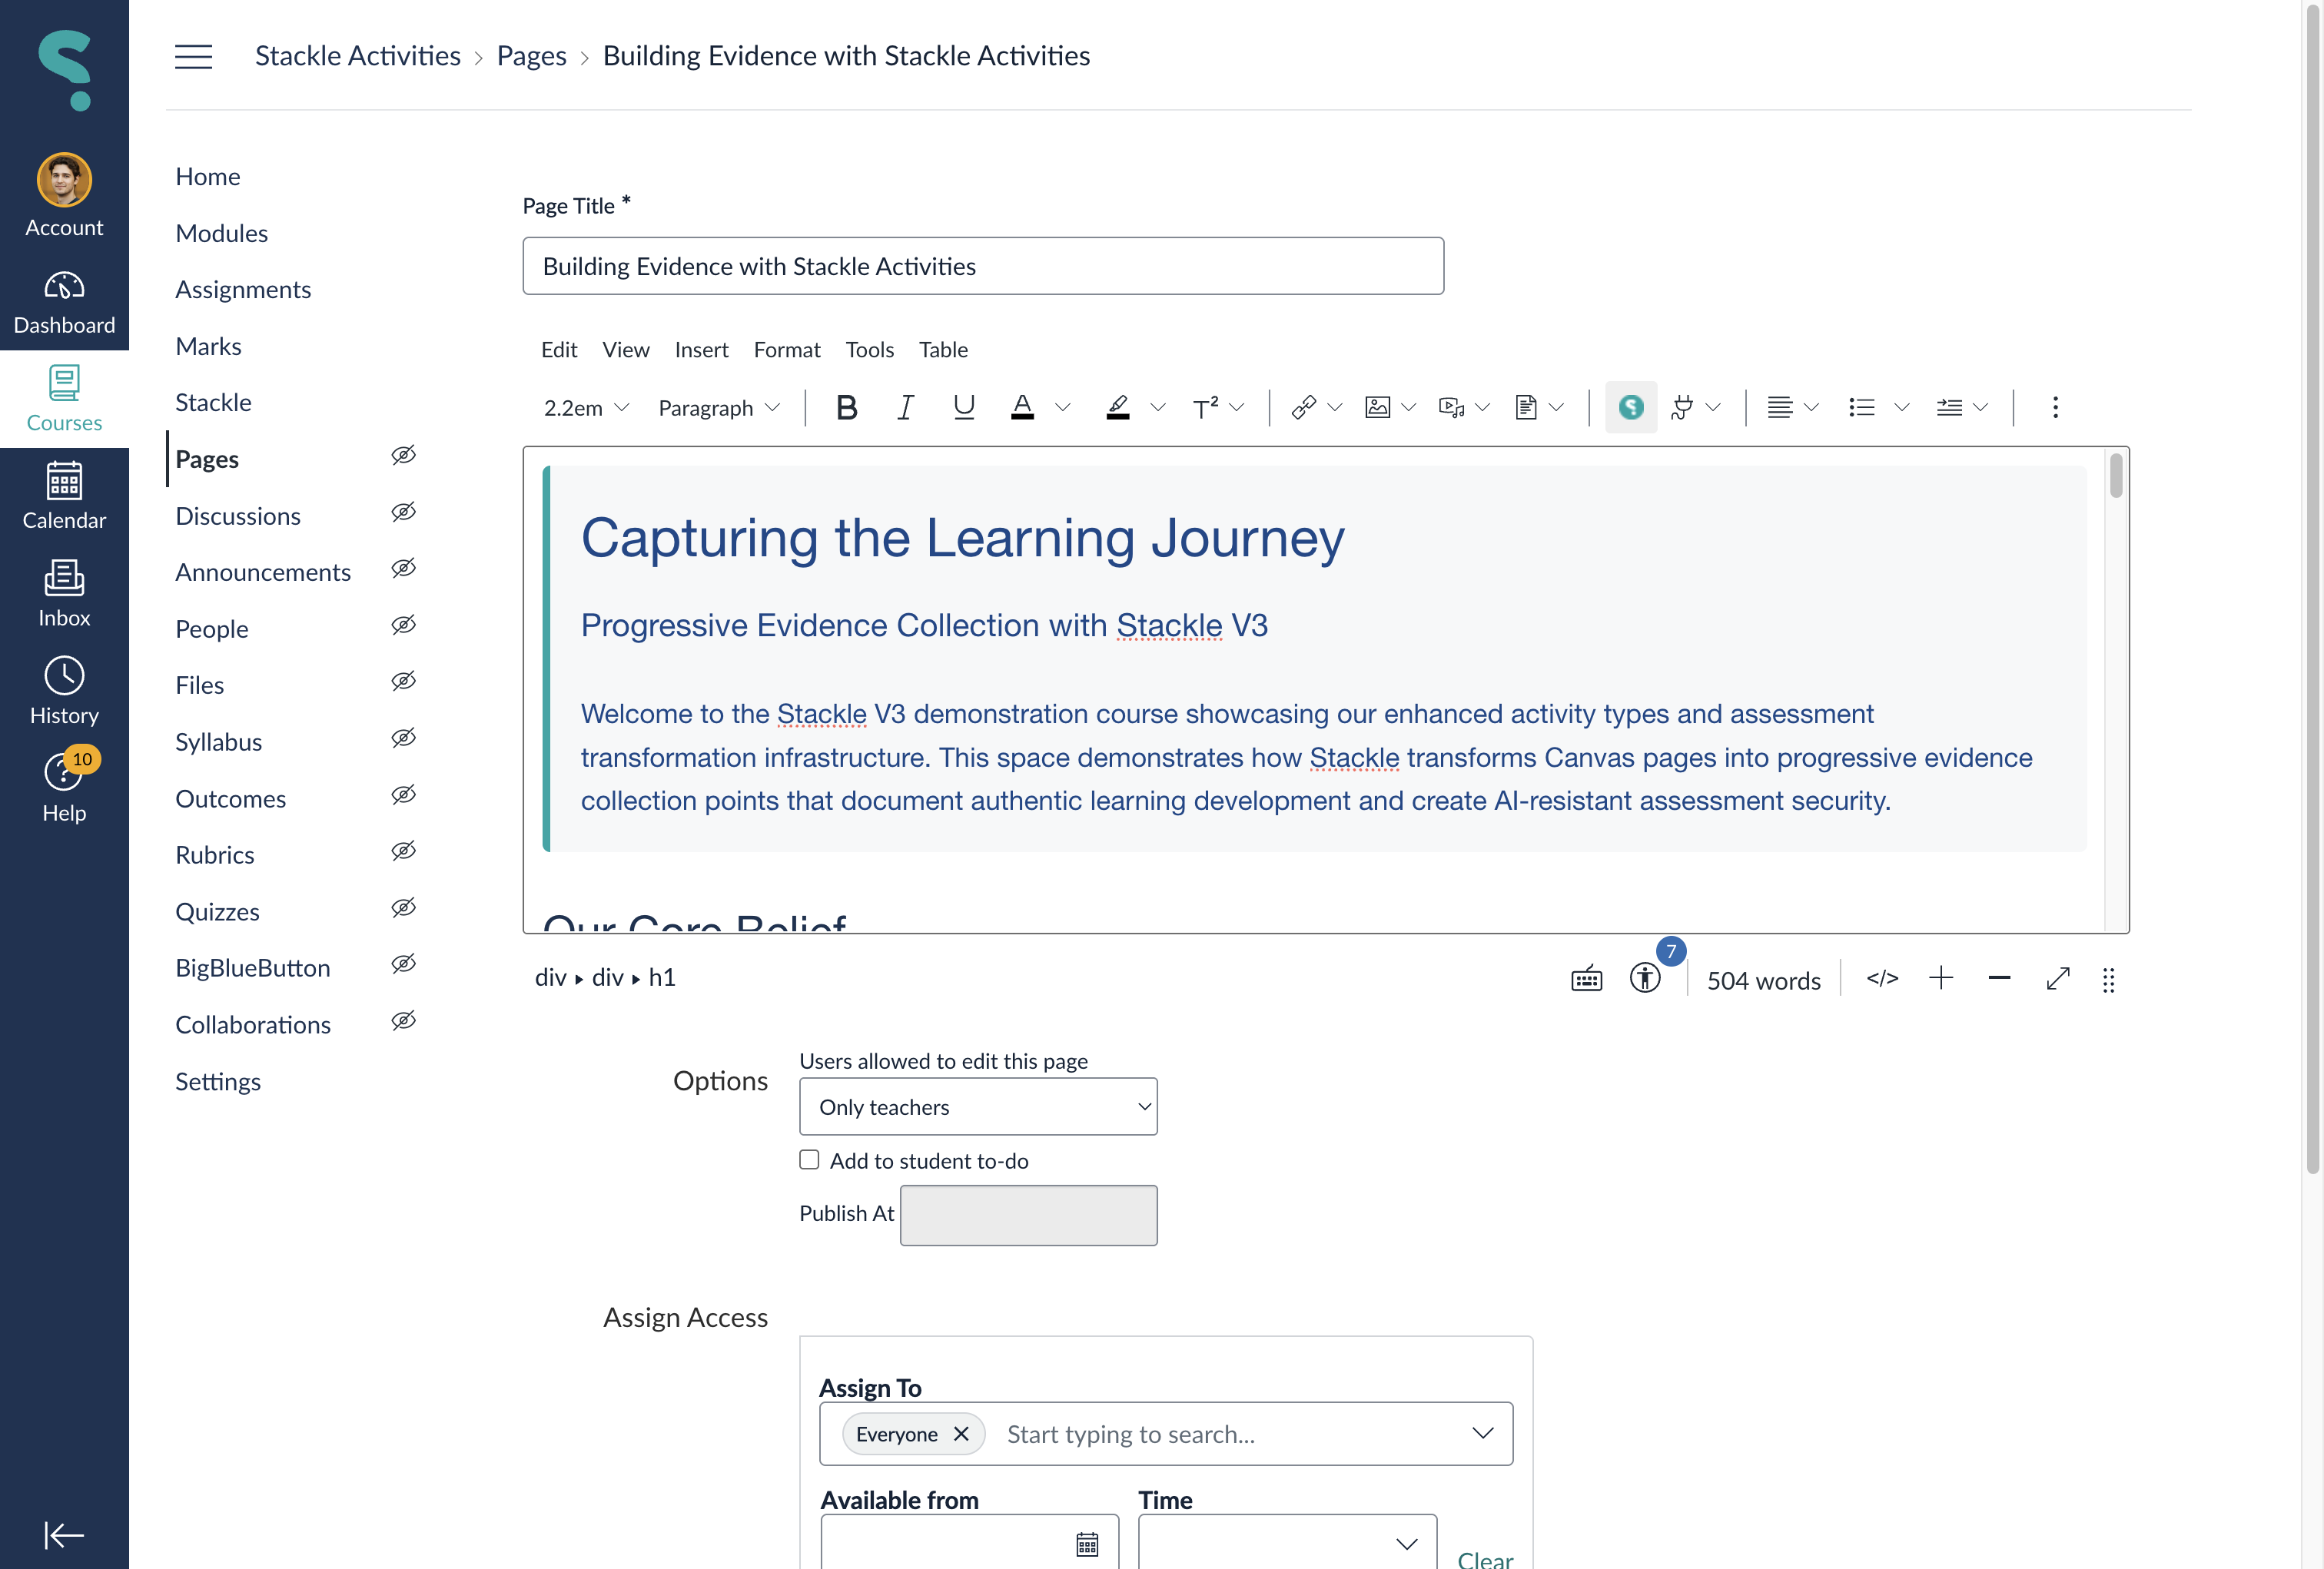Open the 2.2em font size dropdown

pyautogui.click(x=586, y=408)
